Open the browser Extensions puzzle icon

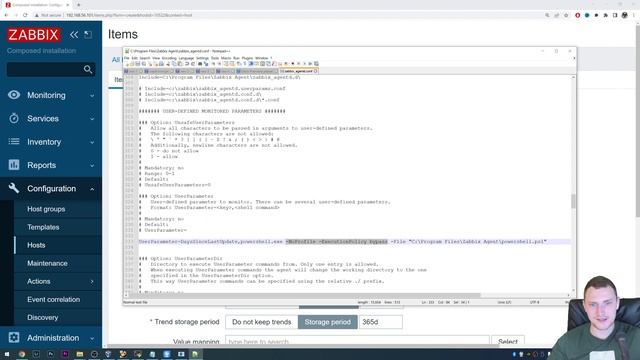(x=606, y=15)
